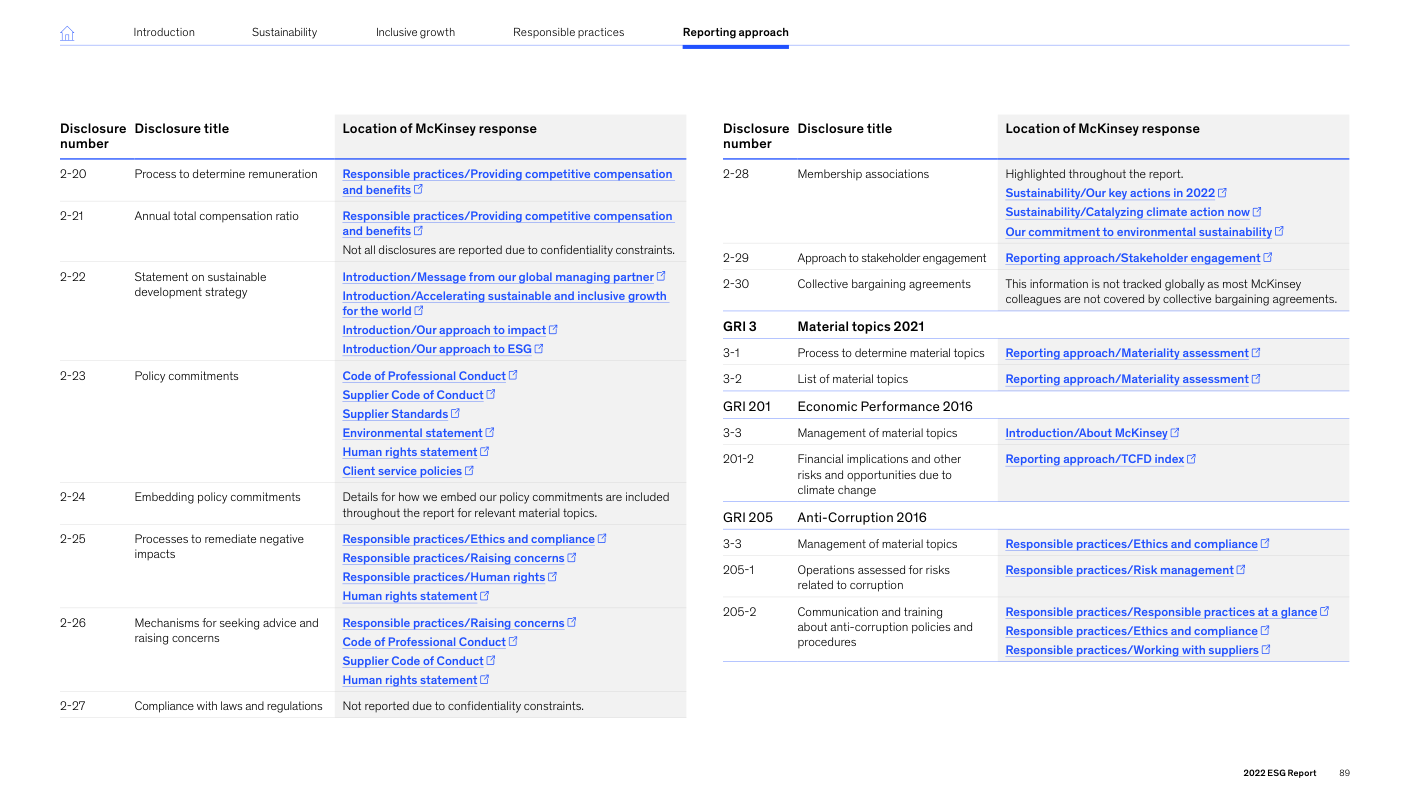Click external-link icon after About McKinsey

click(1175, 432)
